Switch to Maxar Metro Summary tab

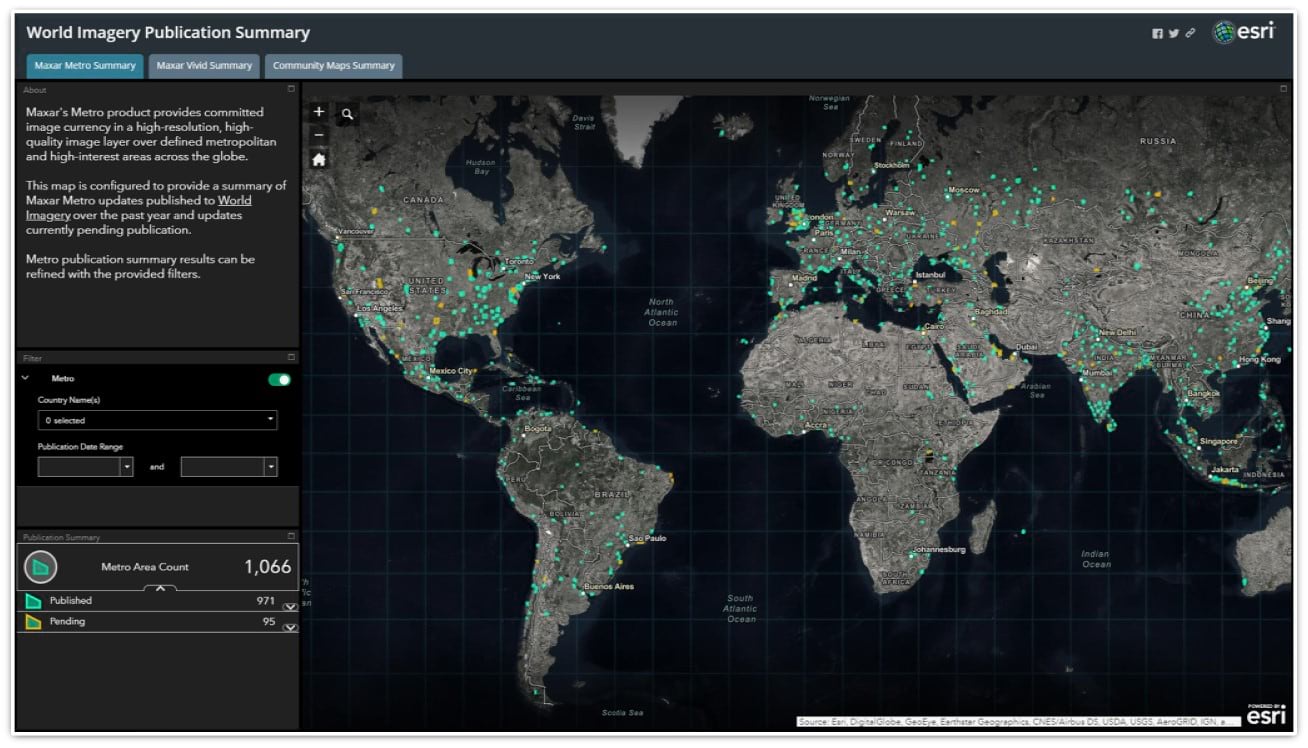coord(85,66)
